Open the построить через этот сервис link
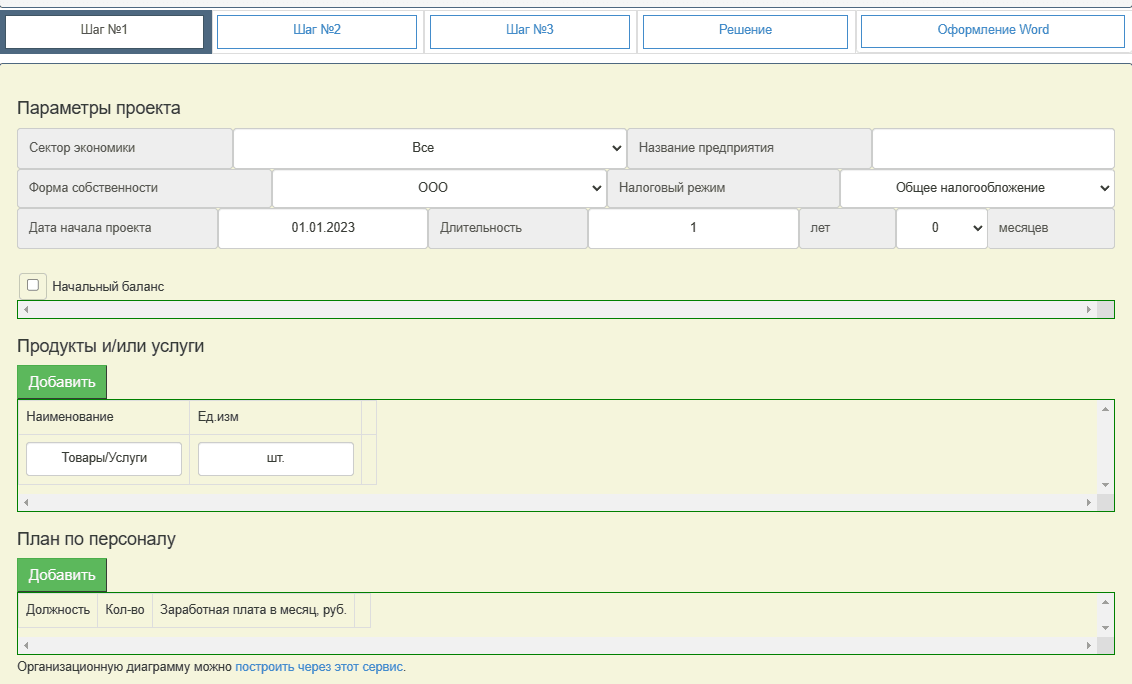Viewport: 1132px width, 684px height. [320, 667]
